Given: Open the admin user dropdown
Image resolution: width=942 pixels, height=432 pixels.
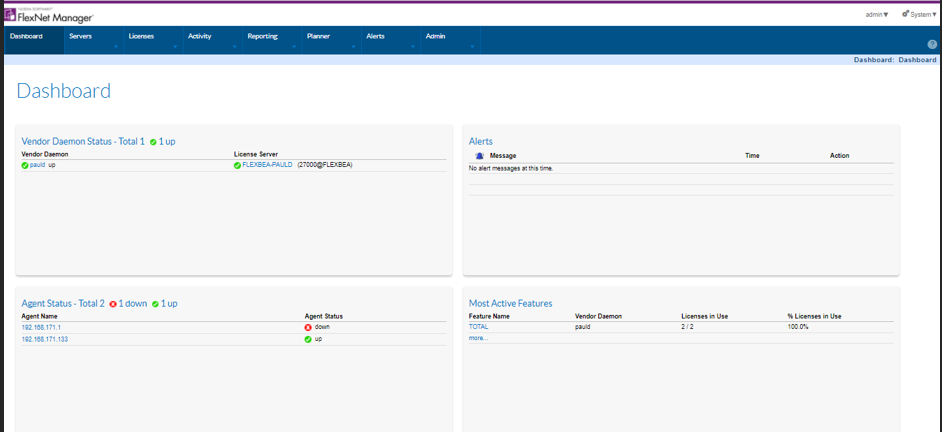Looking at the screenshot, I should pyautogui.click(x=877, y=14).
